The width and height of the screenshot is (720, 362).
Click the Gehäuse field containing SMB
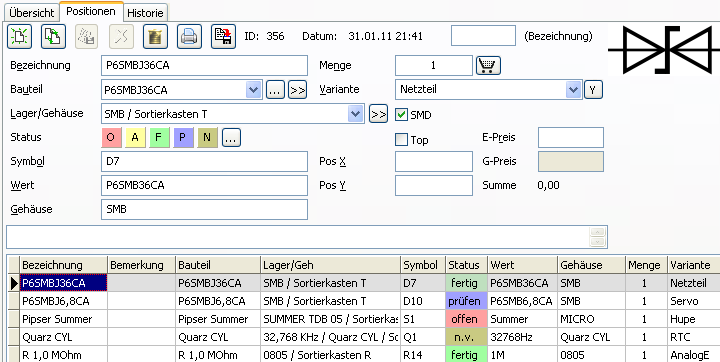[204, 209]
